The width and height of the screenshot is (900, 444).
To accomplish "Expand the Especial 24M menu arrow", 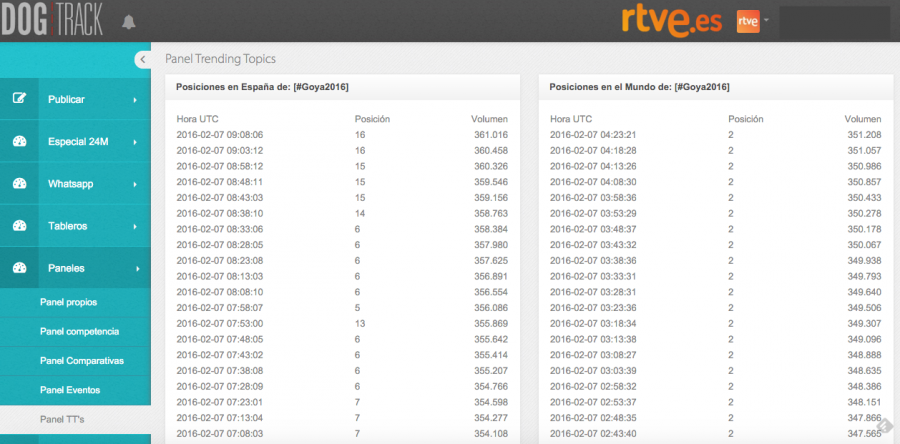I will coord(135,142).
